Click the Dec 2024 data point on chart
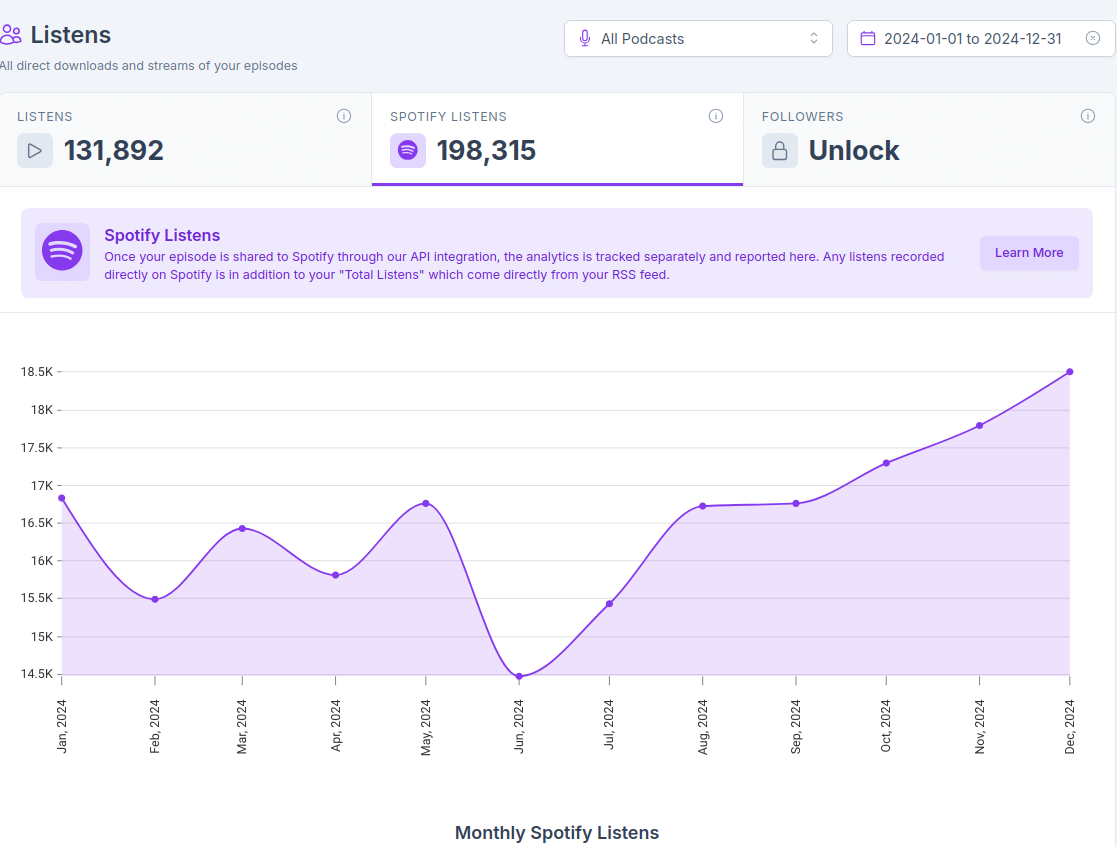Screen dimensions: 1117x847 1070,372
